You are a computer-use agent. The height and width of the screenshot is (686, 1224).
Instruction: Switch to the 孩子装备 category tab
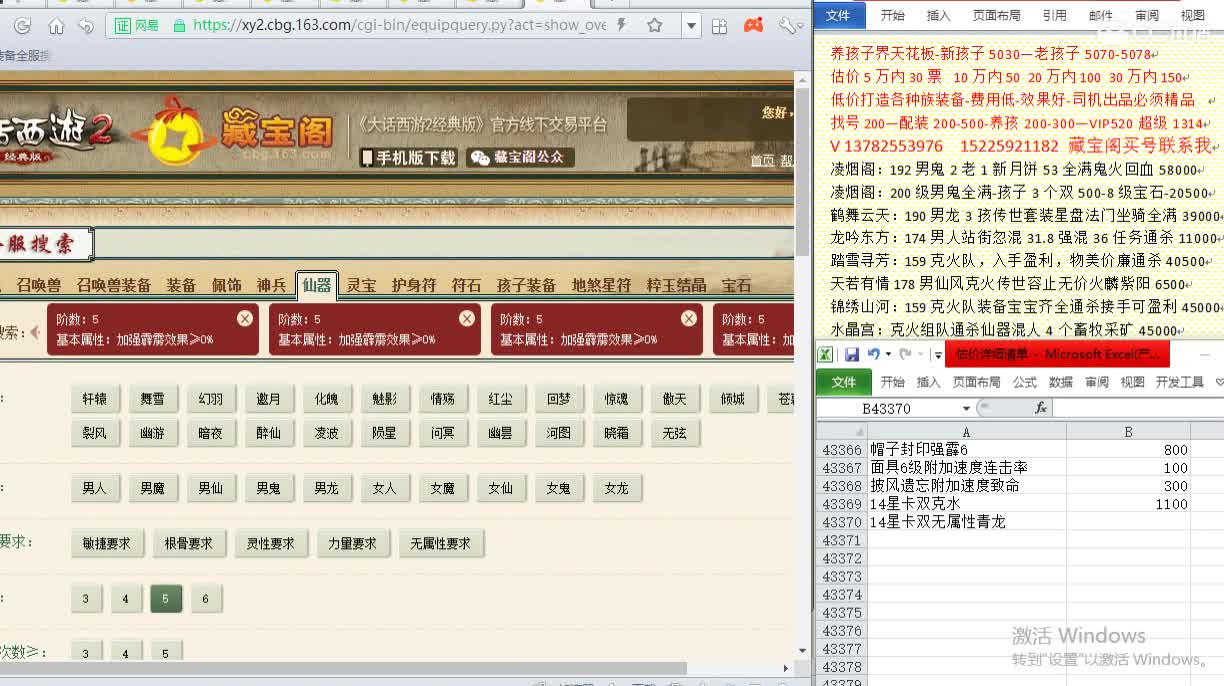pos(526,285)
